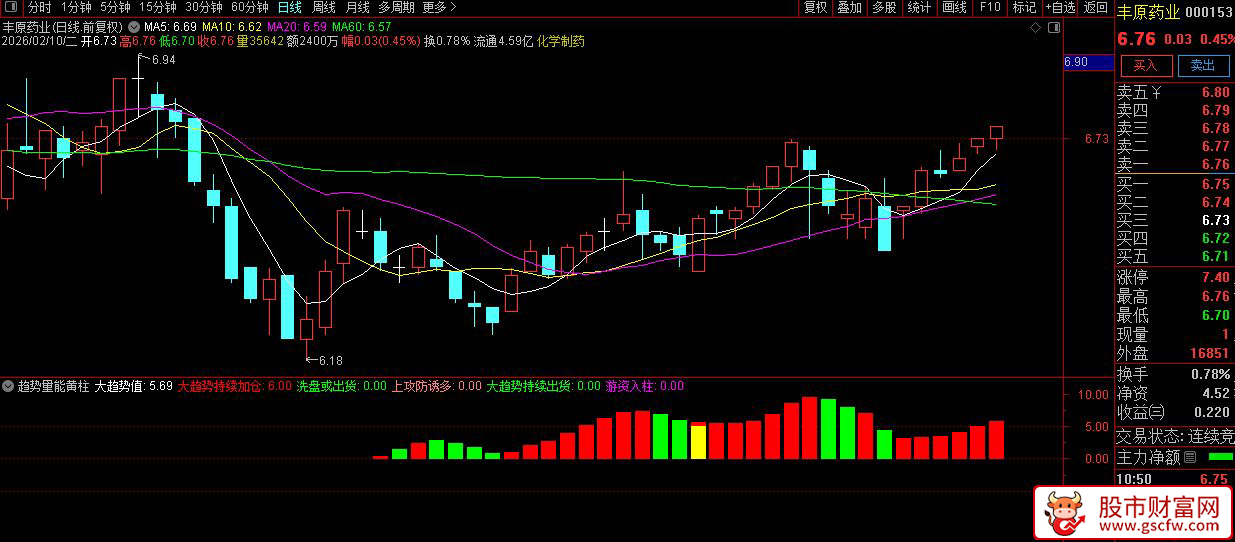Screen dimensions: 1235x542
Task: Click the 卖出 sell button
Action: tap(1203, 66)
